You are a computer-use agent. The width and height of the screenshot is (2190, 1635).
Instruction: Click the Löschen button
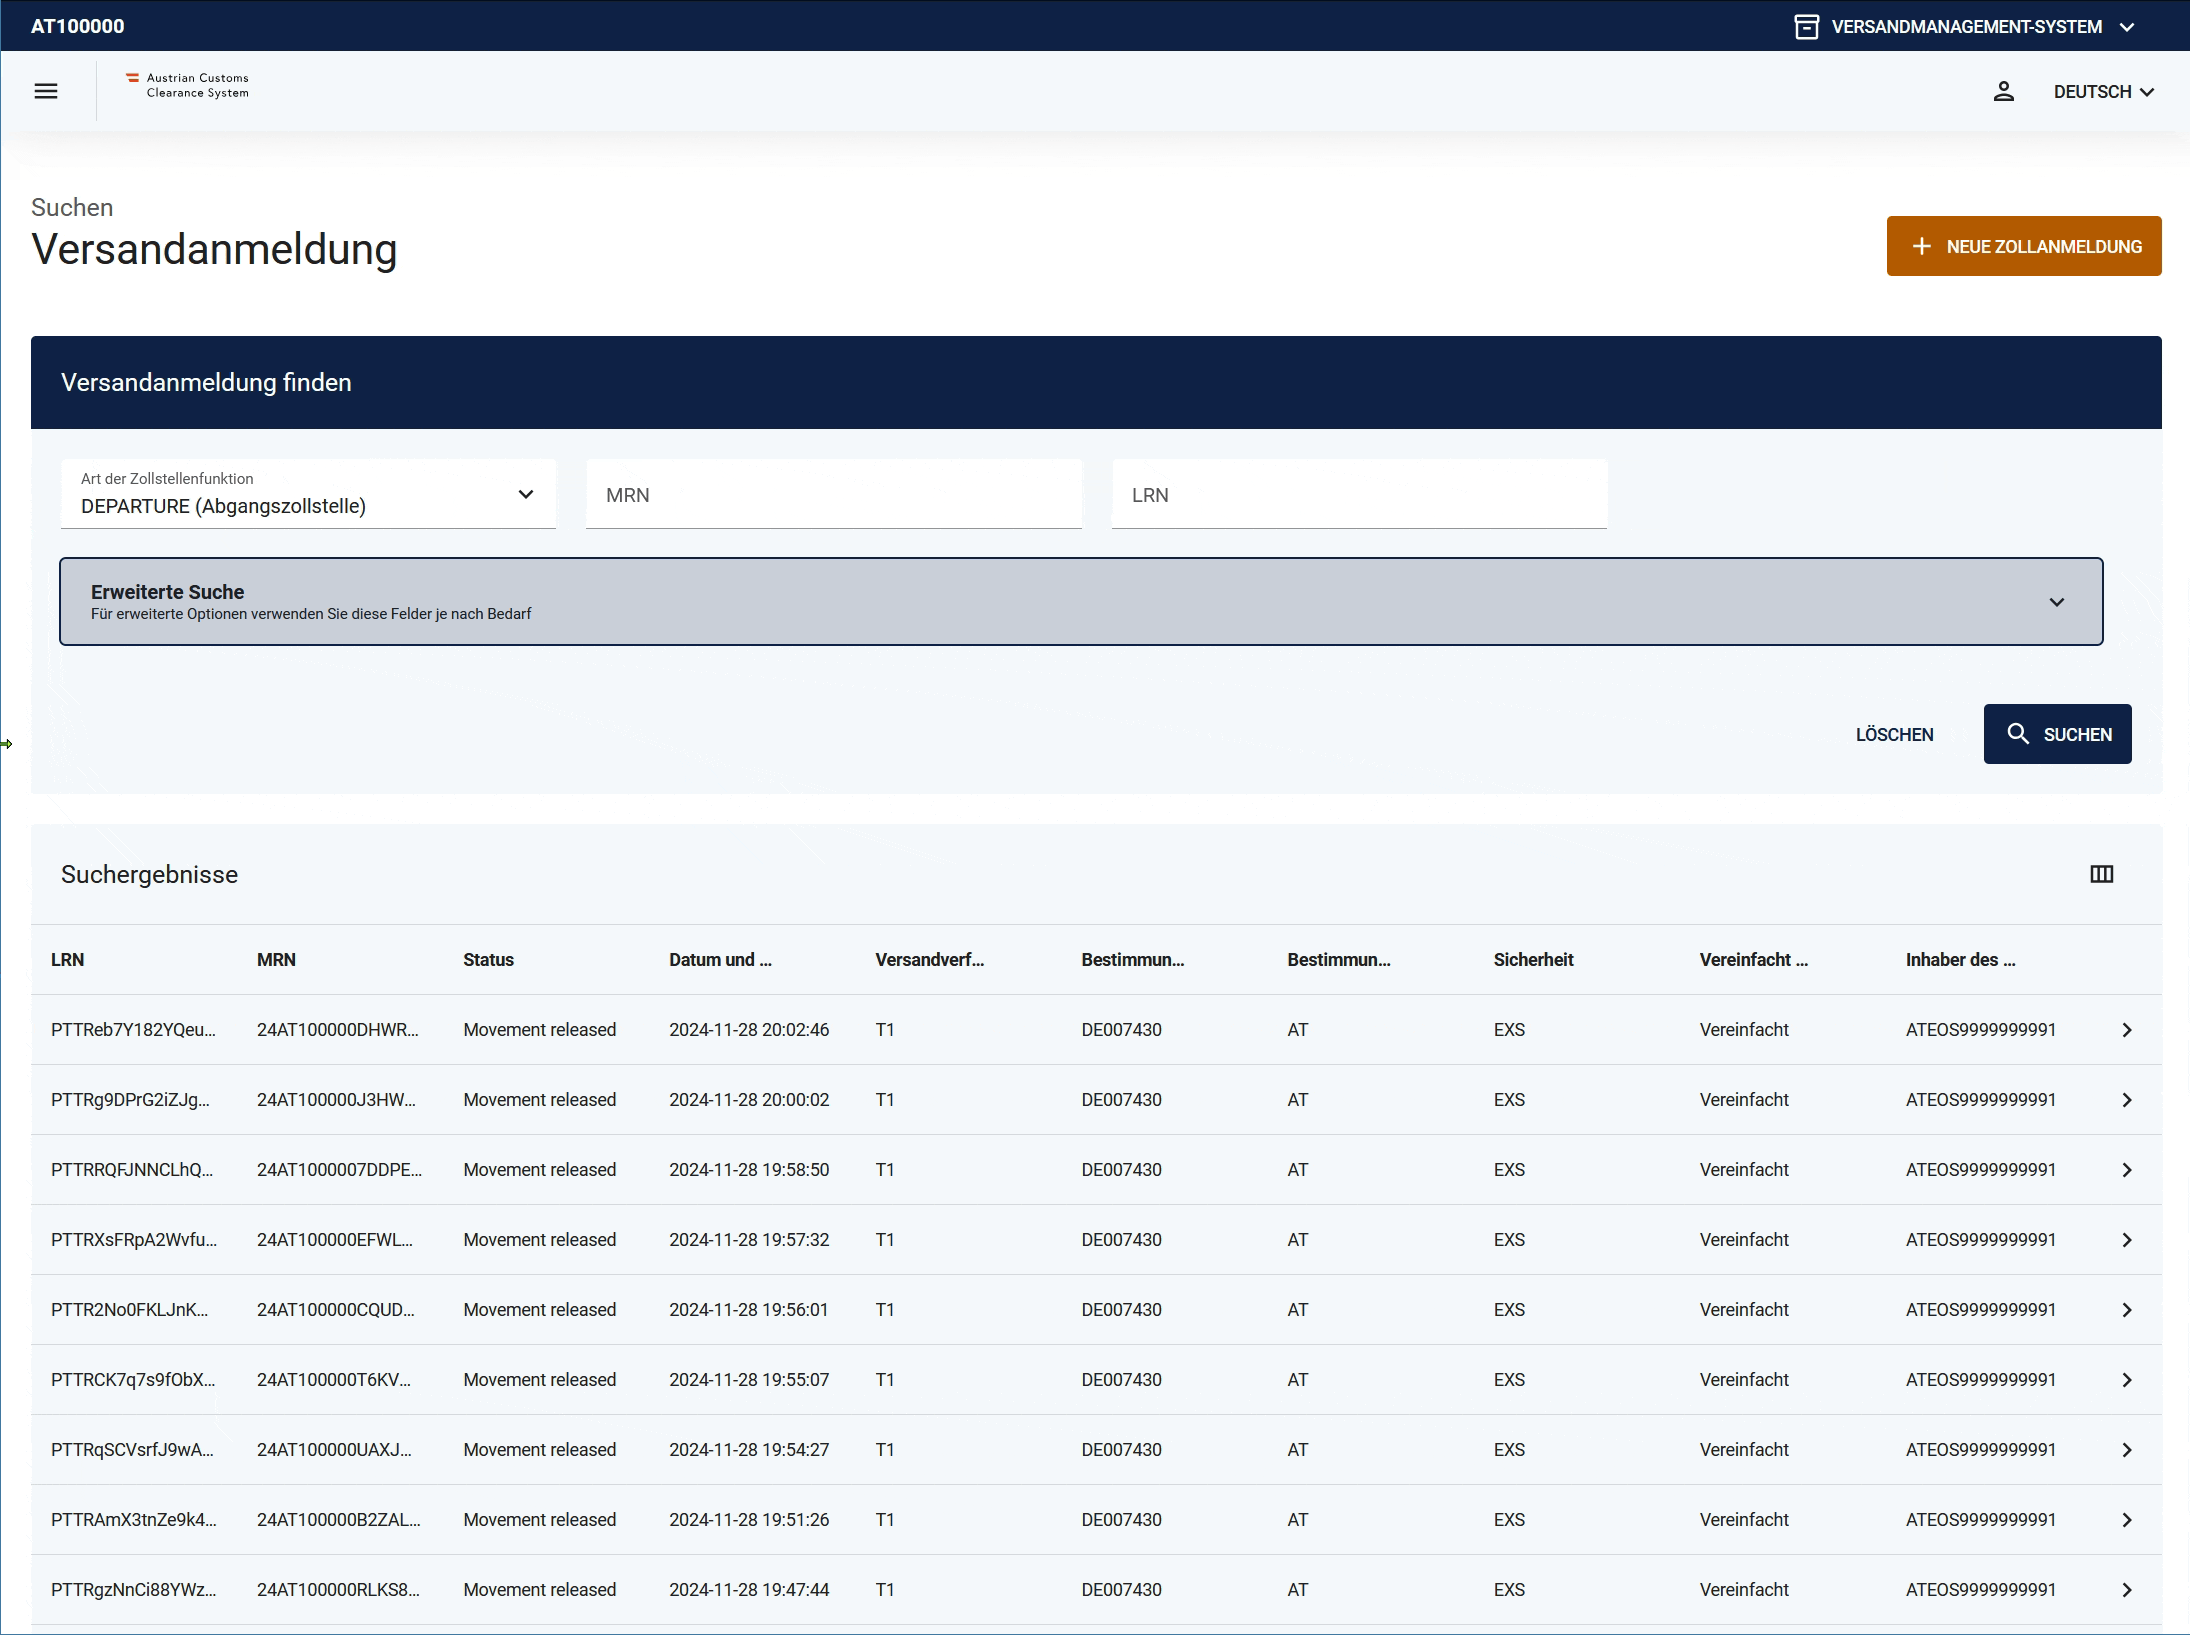coord(1894,734)
